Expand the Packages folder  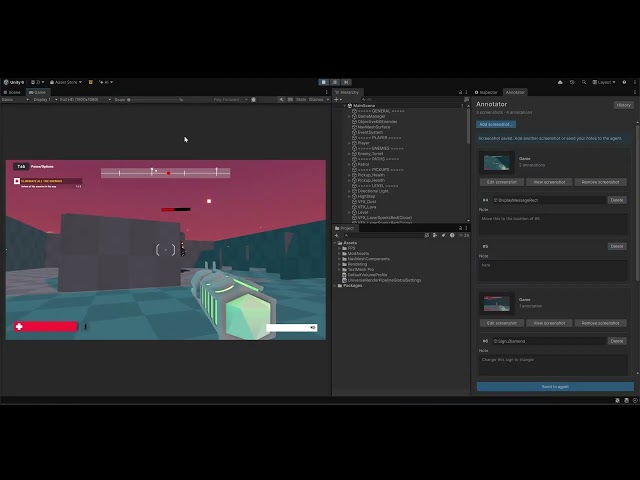(x=335, y=286)
